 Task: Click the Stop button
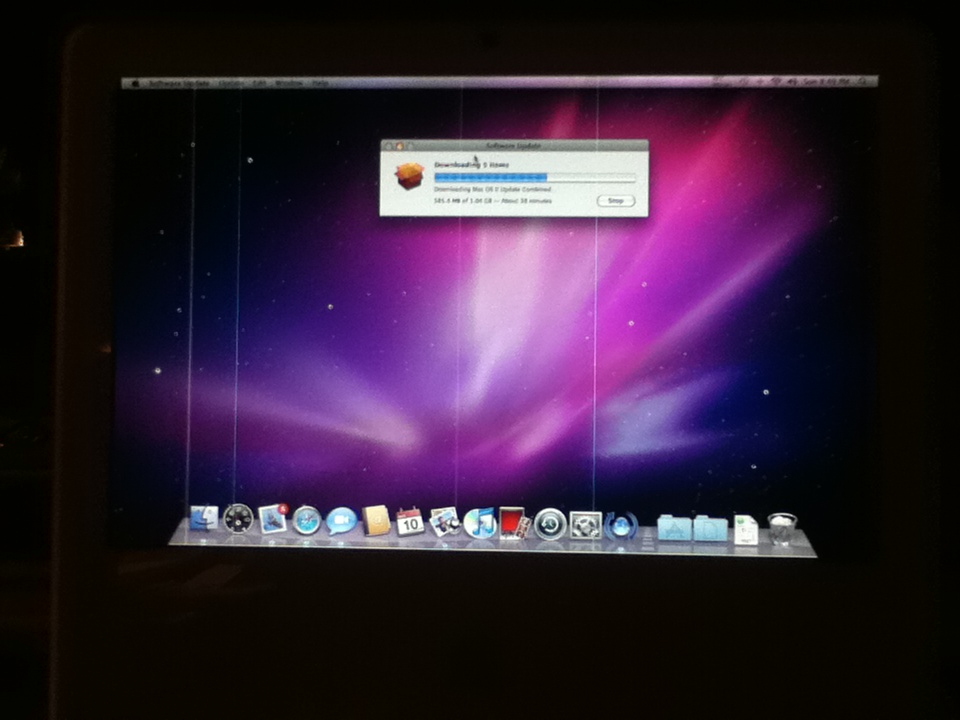pos(616,201)
